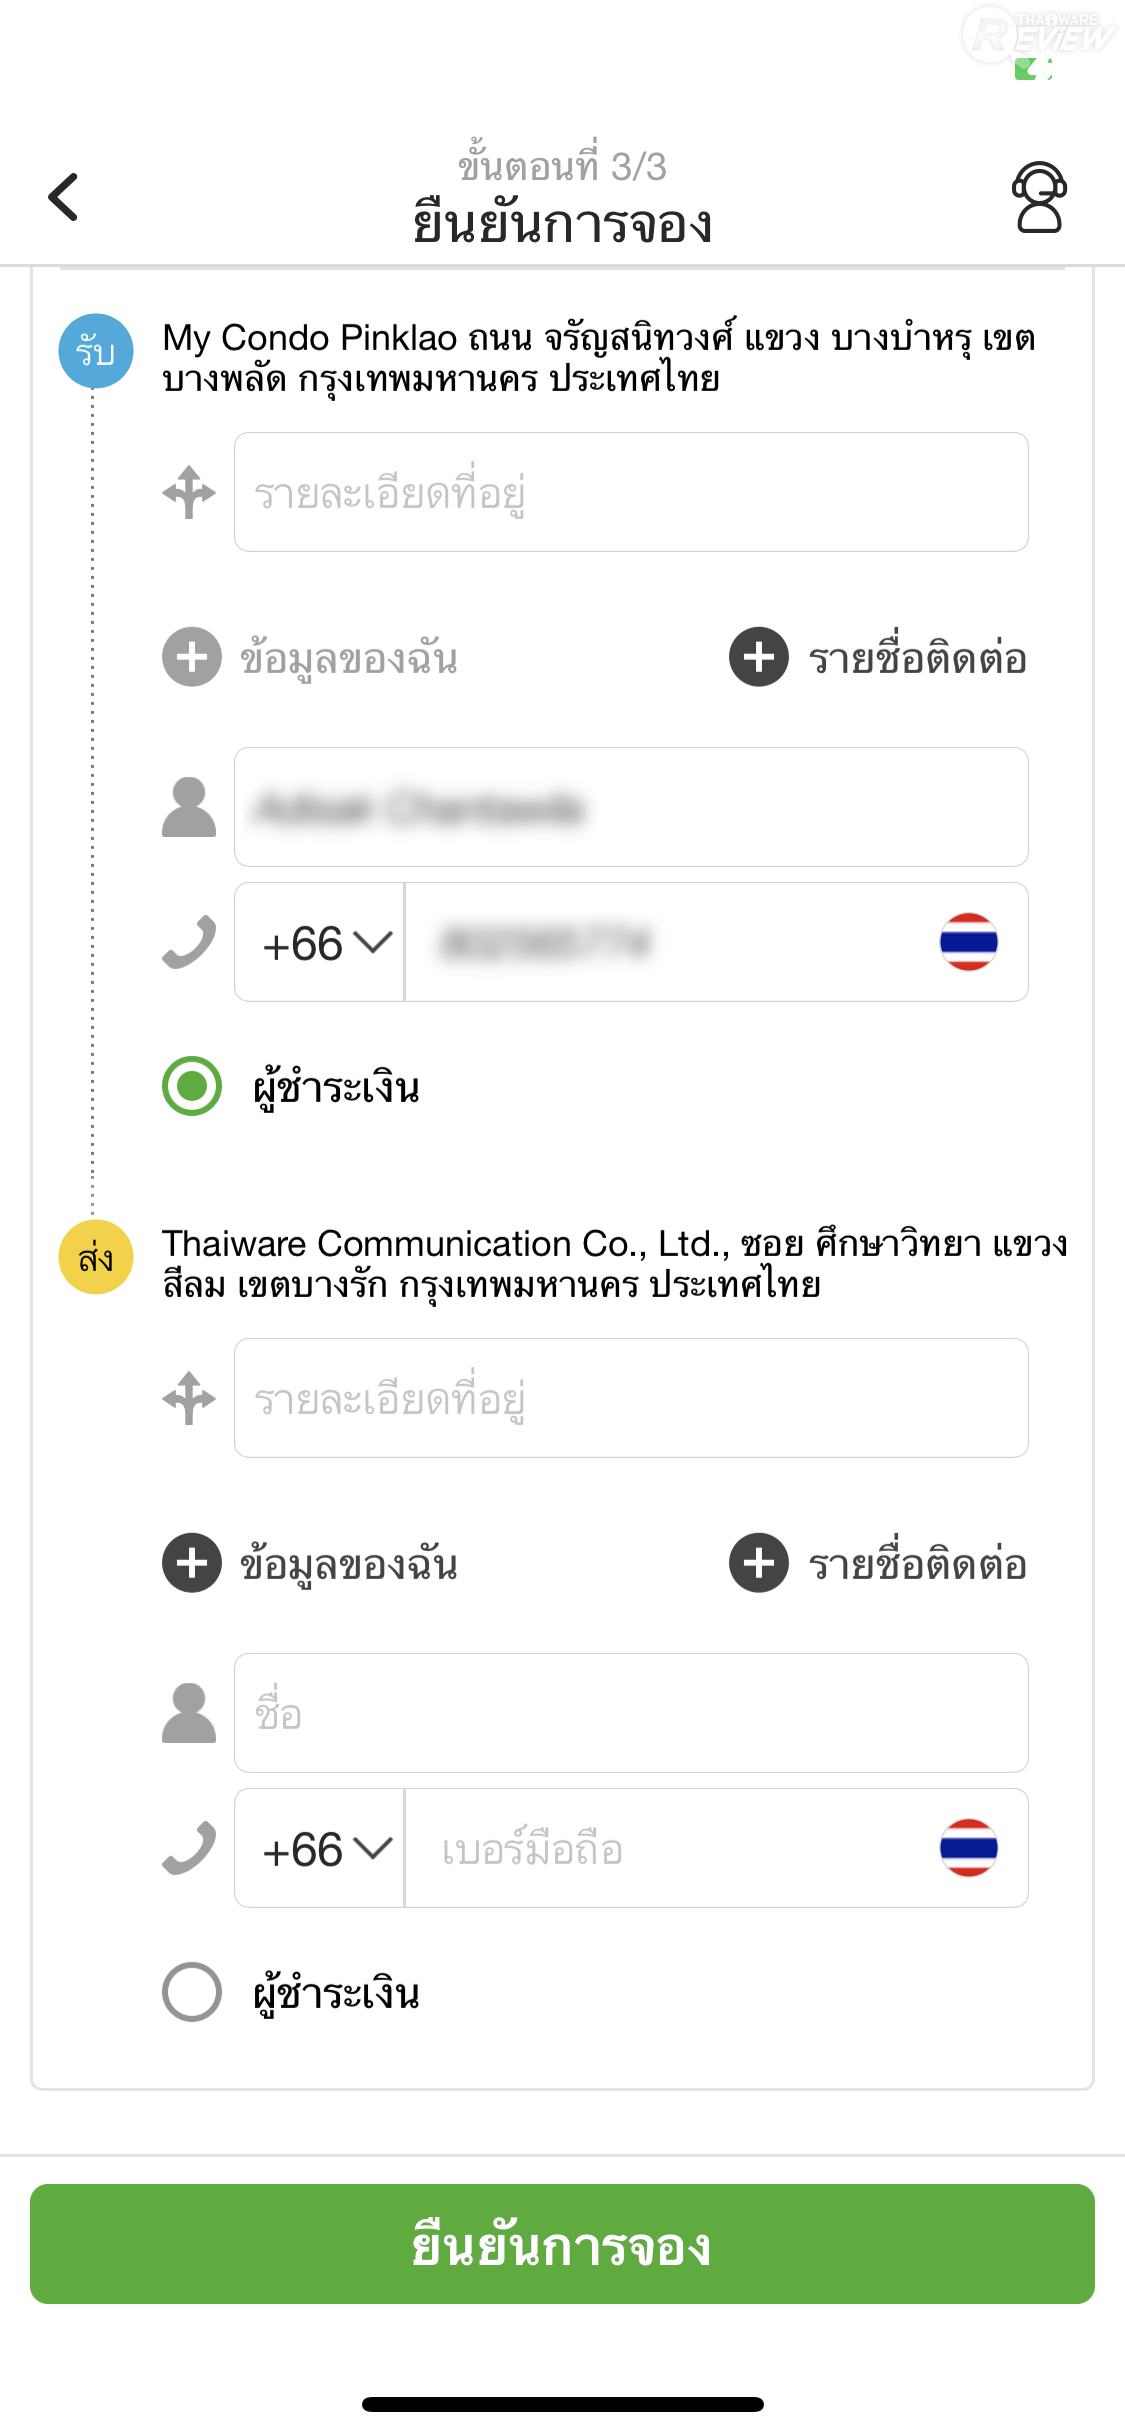
Task: Focus the pickup address details field
Action: point(631,492)
